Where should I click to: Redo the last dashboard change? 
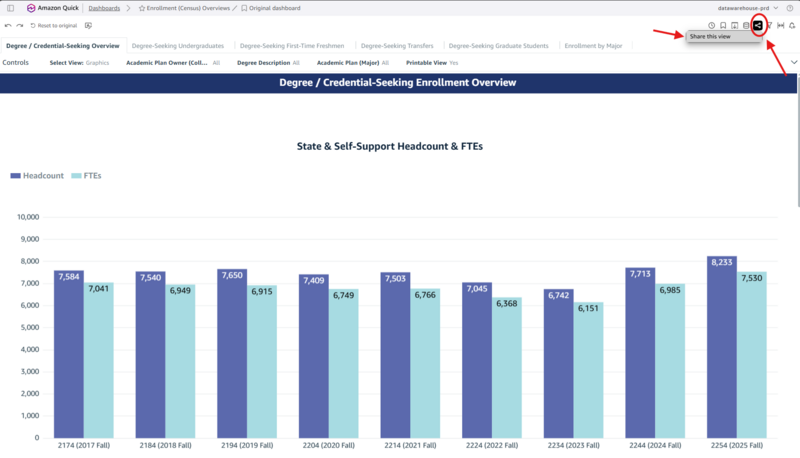tap(20, 26)
